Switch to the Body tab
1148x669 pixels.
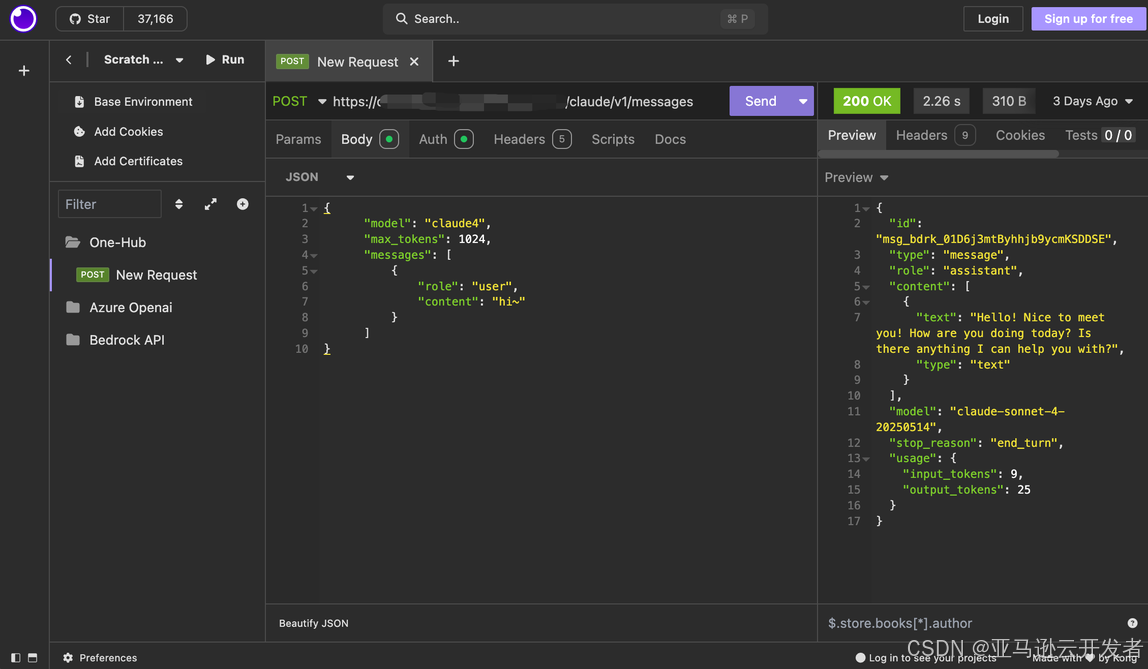click(369, 139)
